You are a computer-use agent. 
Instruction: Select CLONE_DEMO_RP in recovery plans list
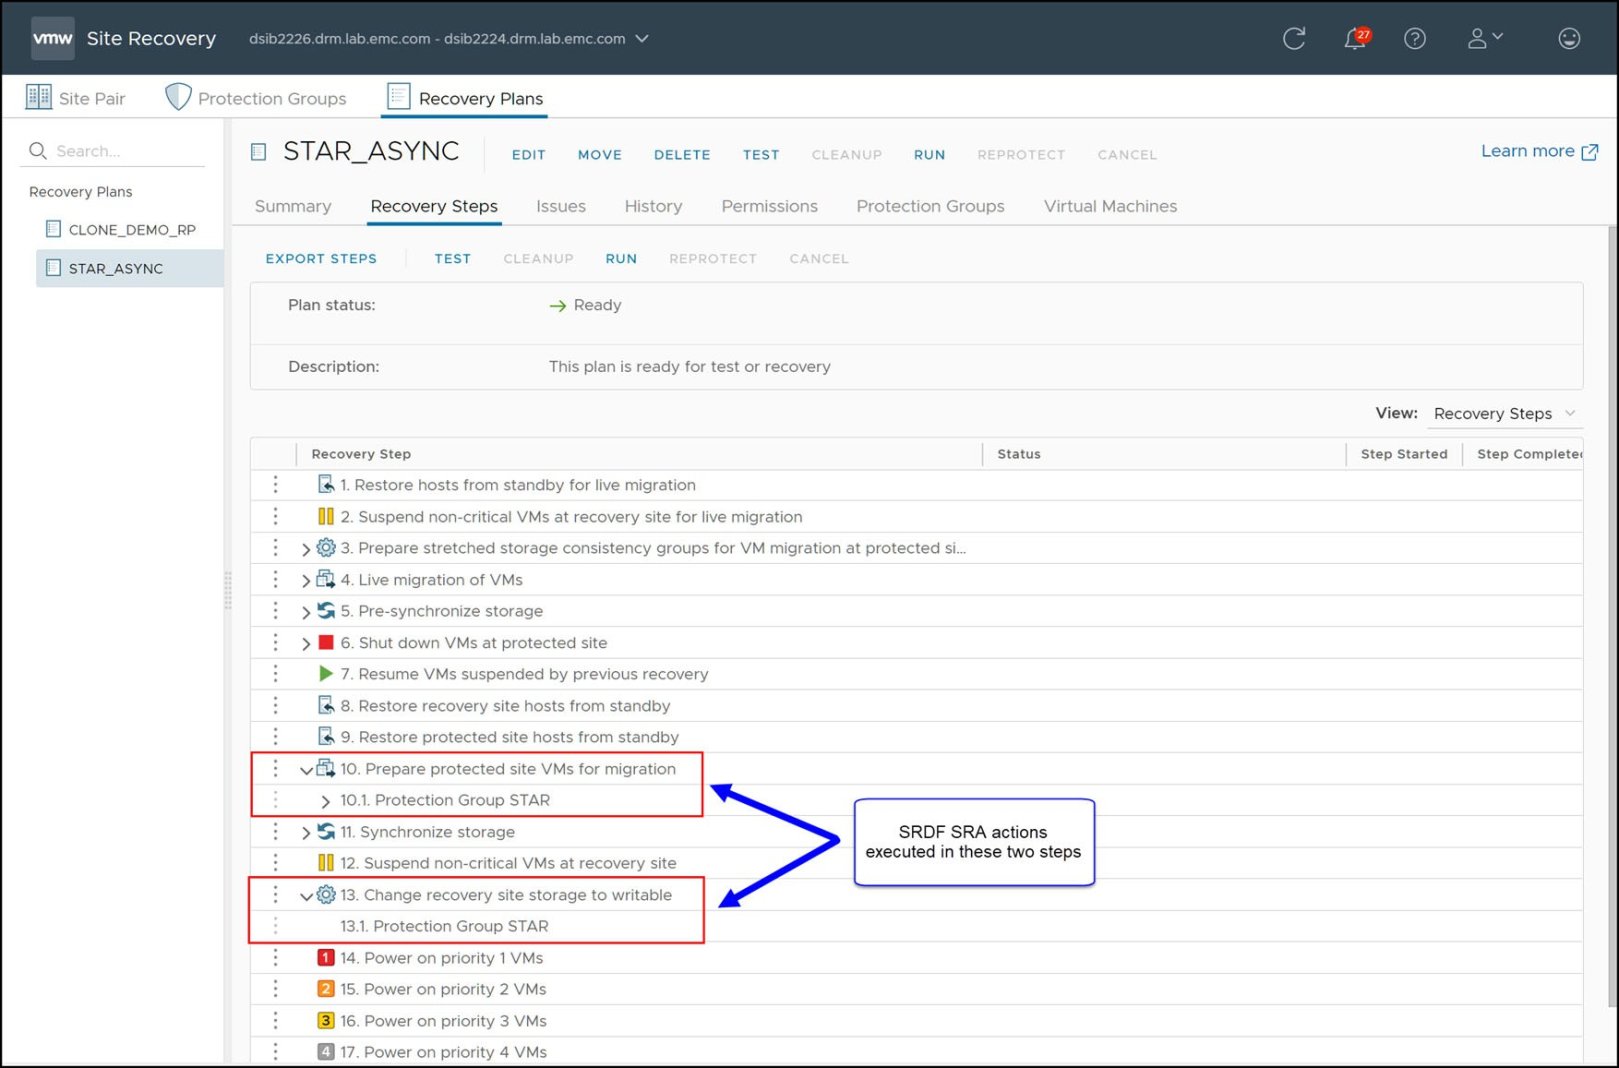(x=130, y=229)
